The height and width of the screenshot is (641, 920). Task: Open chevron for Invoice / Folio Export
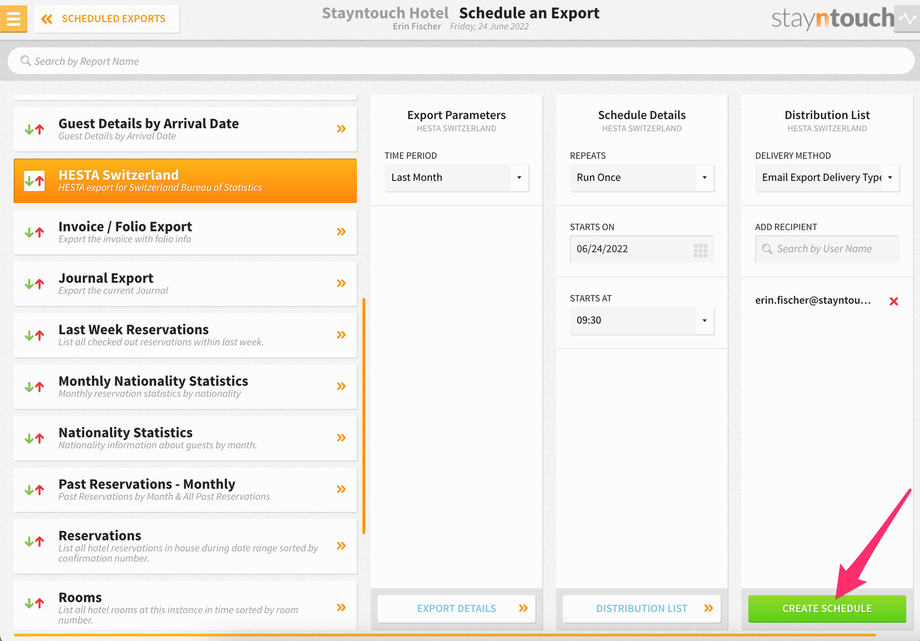[341, 232]
